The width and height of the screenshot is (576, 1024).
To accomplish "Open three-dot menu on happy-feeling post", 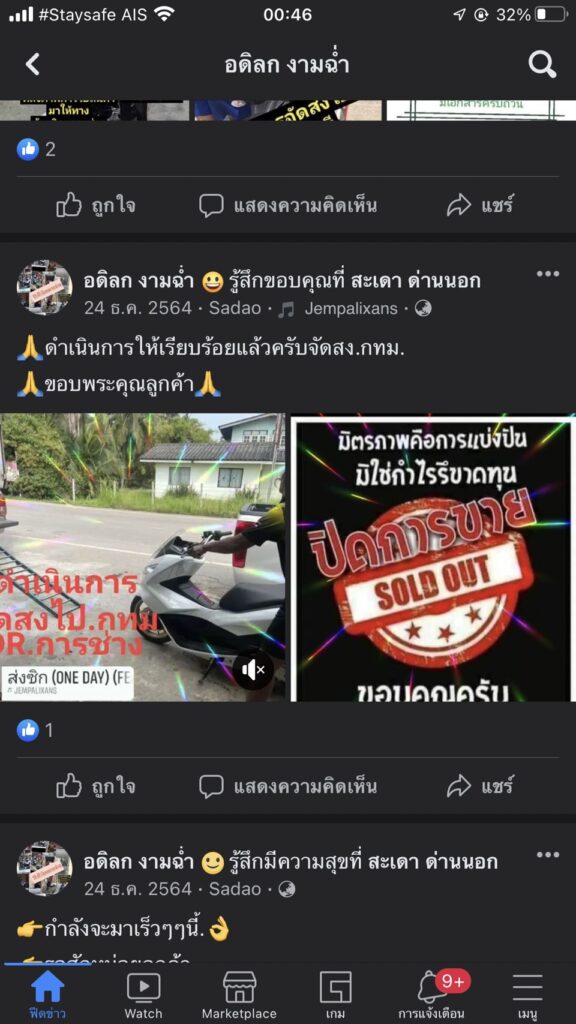I will (x=547, y=855).
